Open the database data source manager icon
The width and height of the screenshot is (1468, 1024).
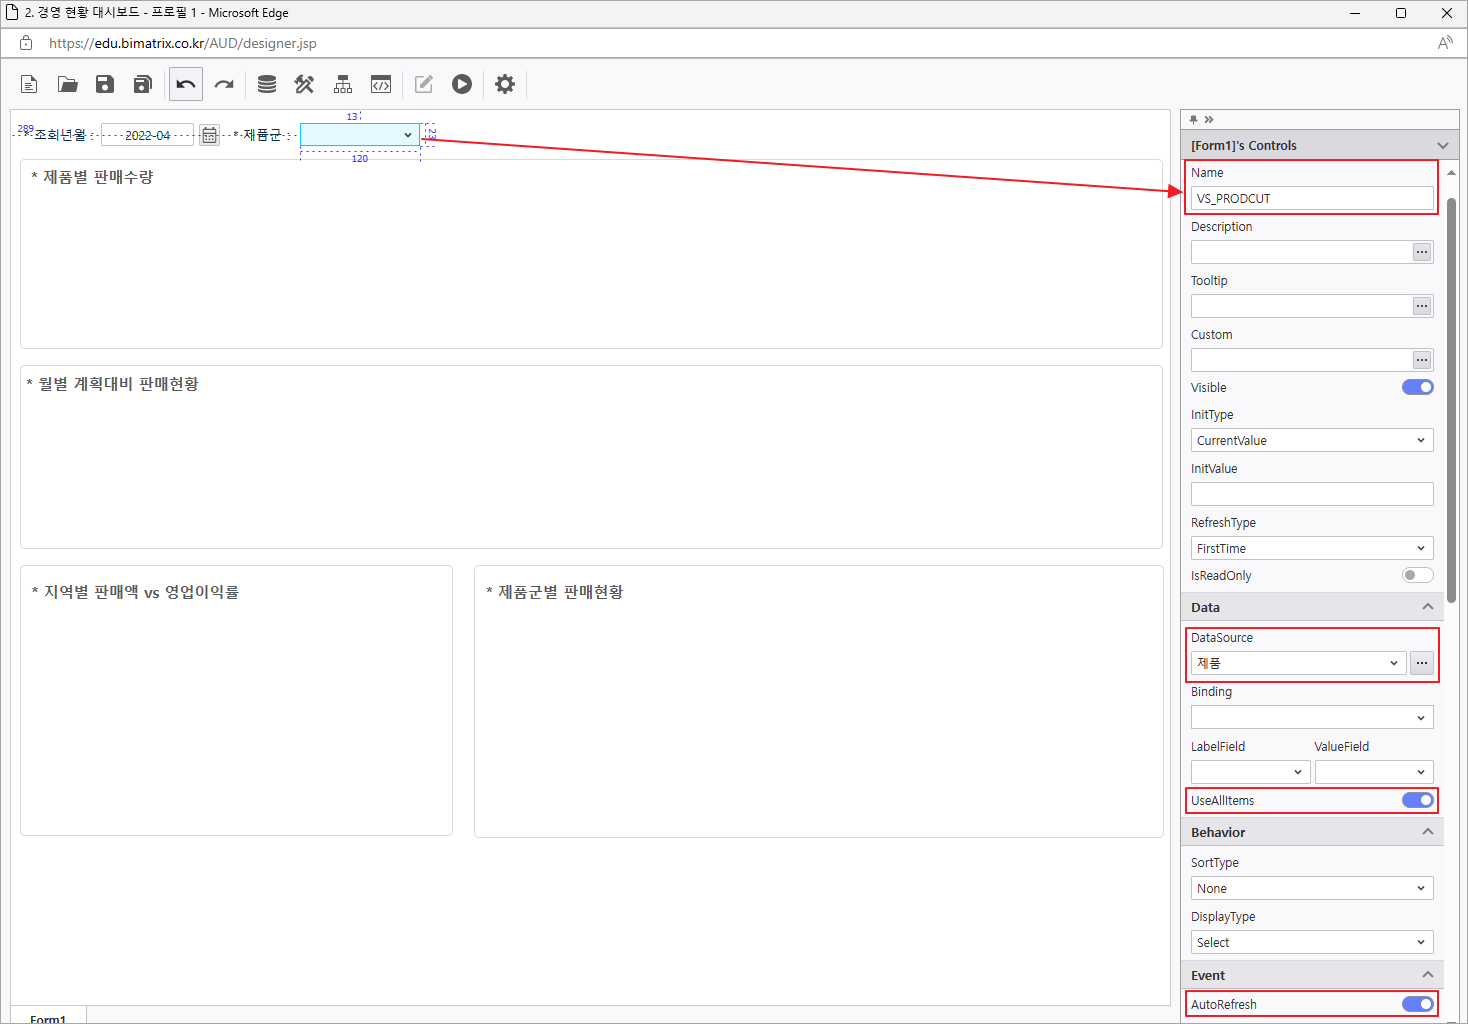[x=267, y=84]
